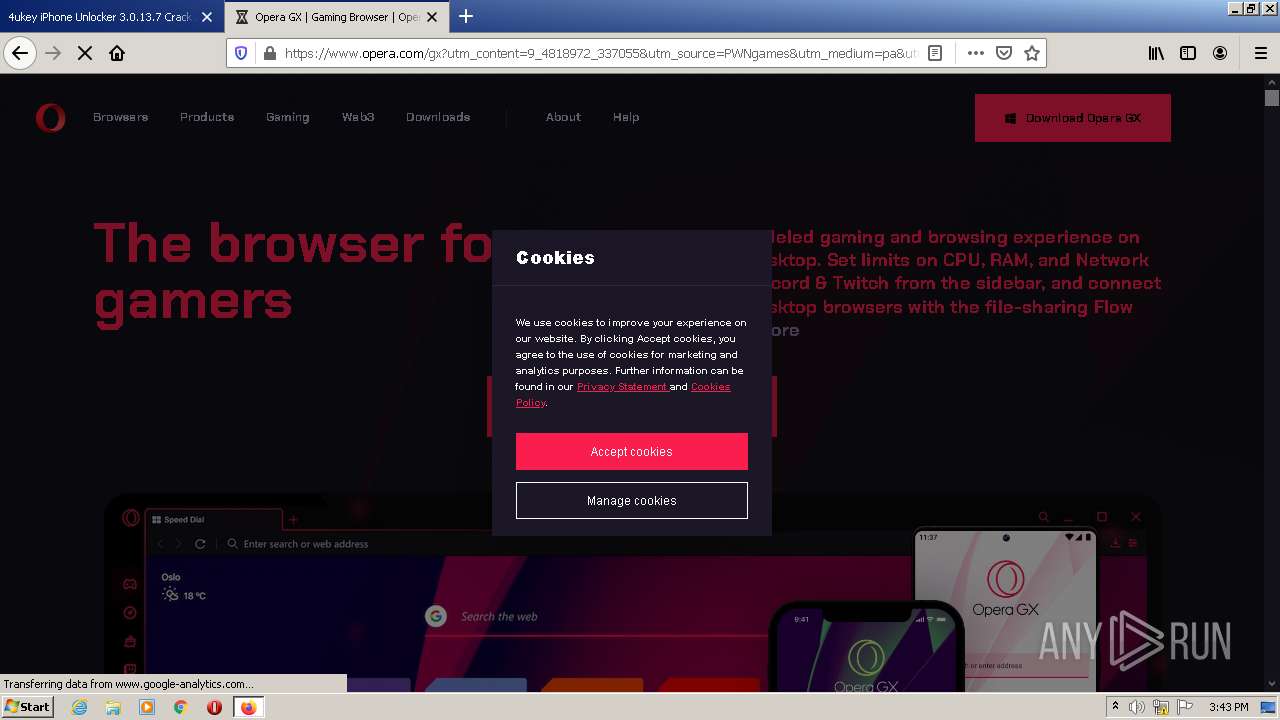Click the address bar URL field
Viewport: 1280px width, 720px height.
click(x=600, y=53)
